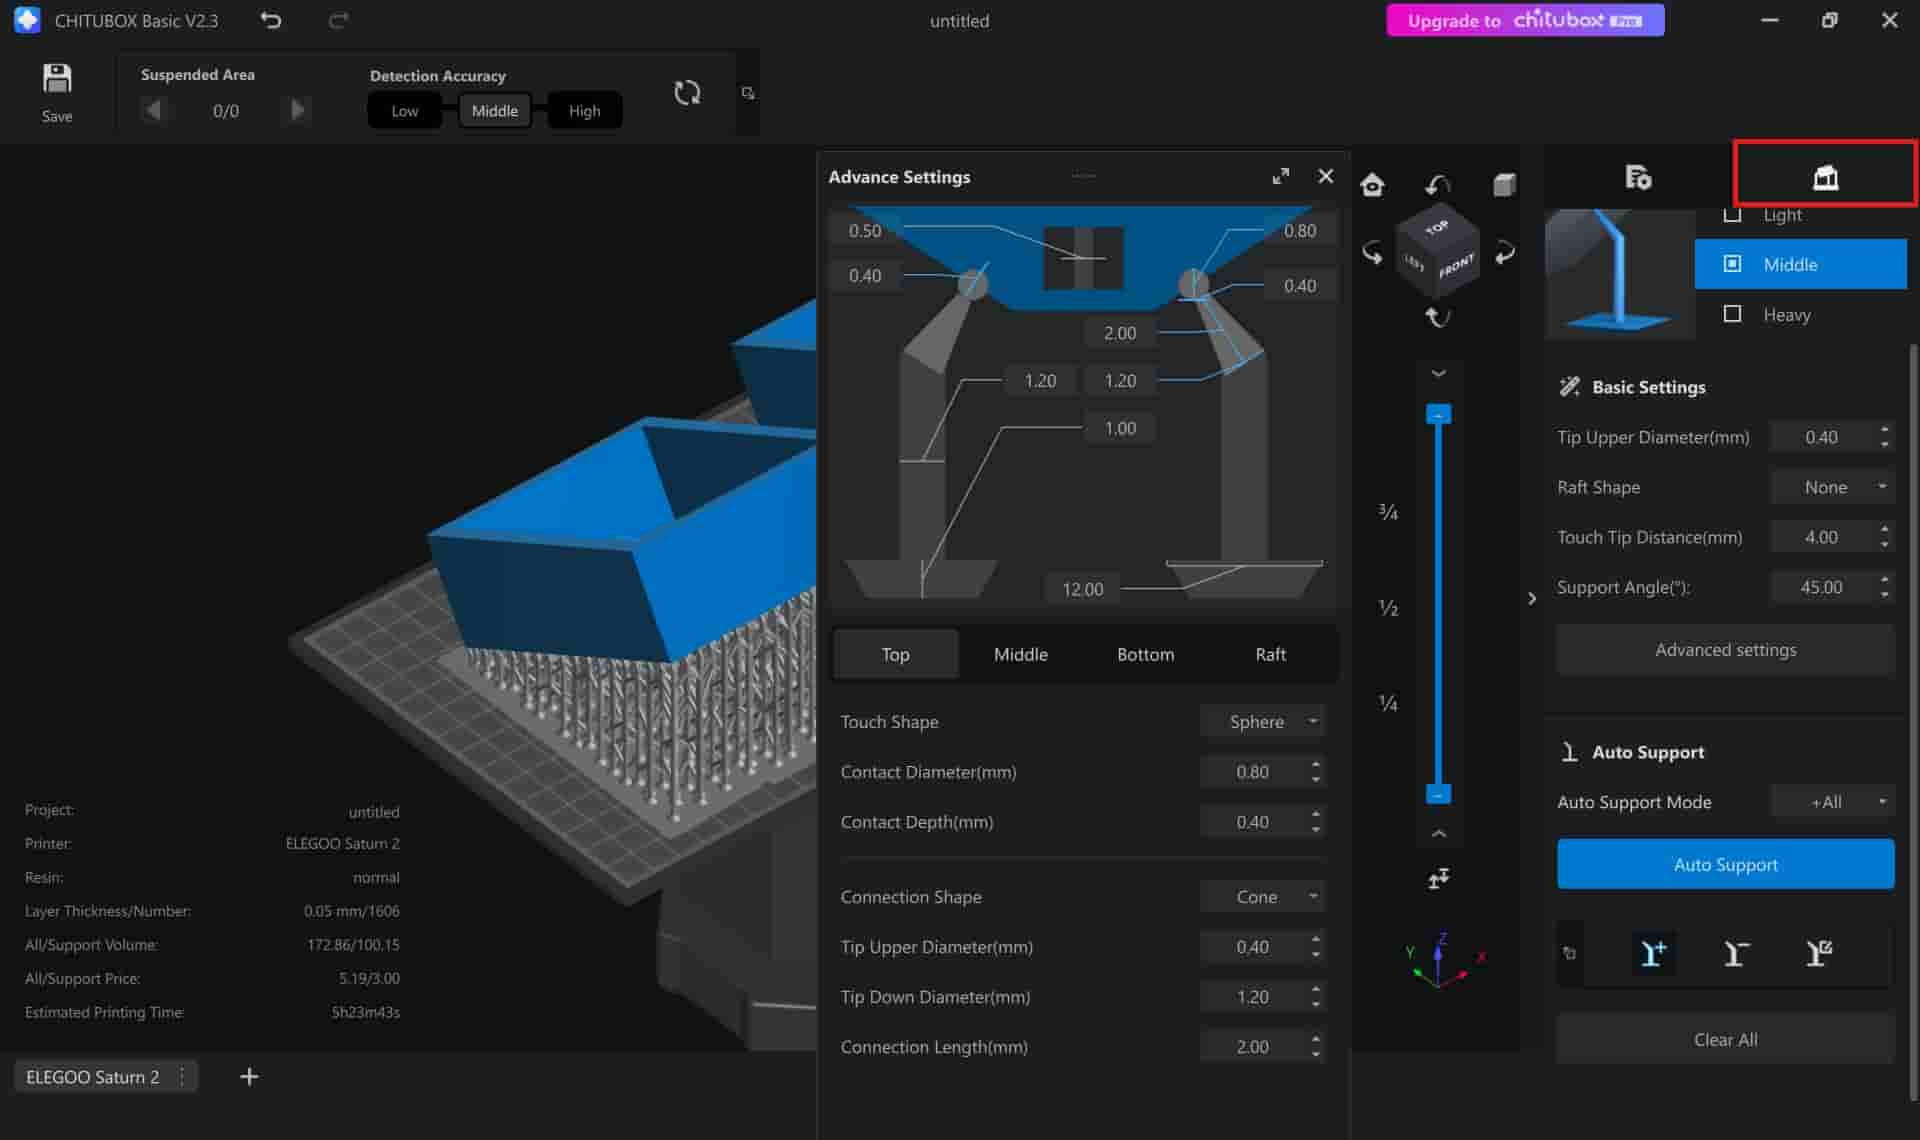Click the ½ mark on layer slider
The width and height of the screenshot is (1920, 1140).
coord(1388,607)
